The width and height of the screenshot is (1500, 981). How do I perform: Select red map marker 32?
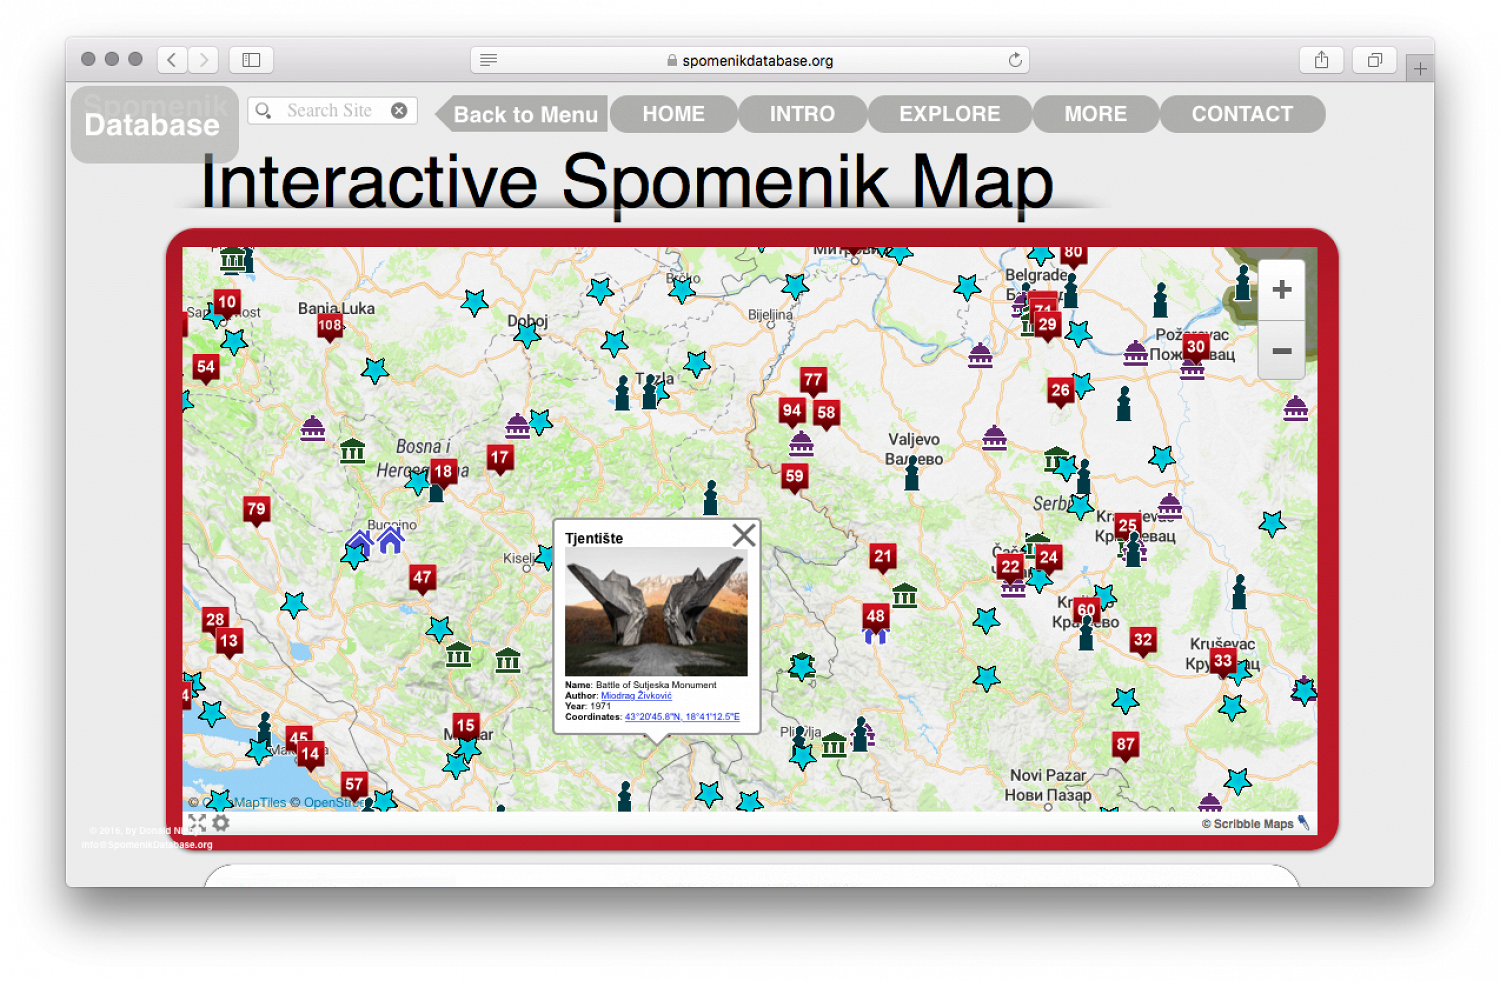(x=1143, y=642)
